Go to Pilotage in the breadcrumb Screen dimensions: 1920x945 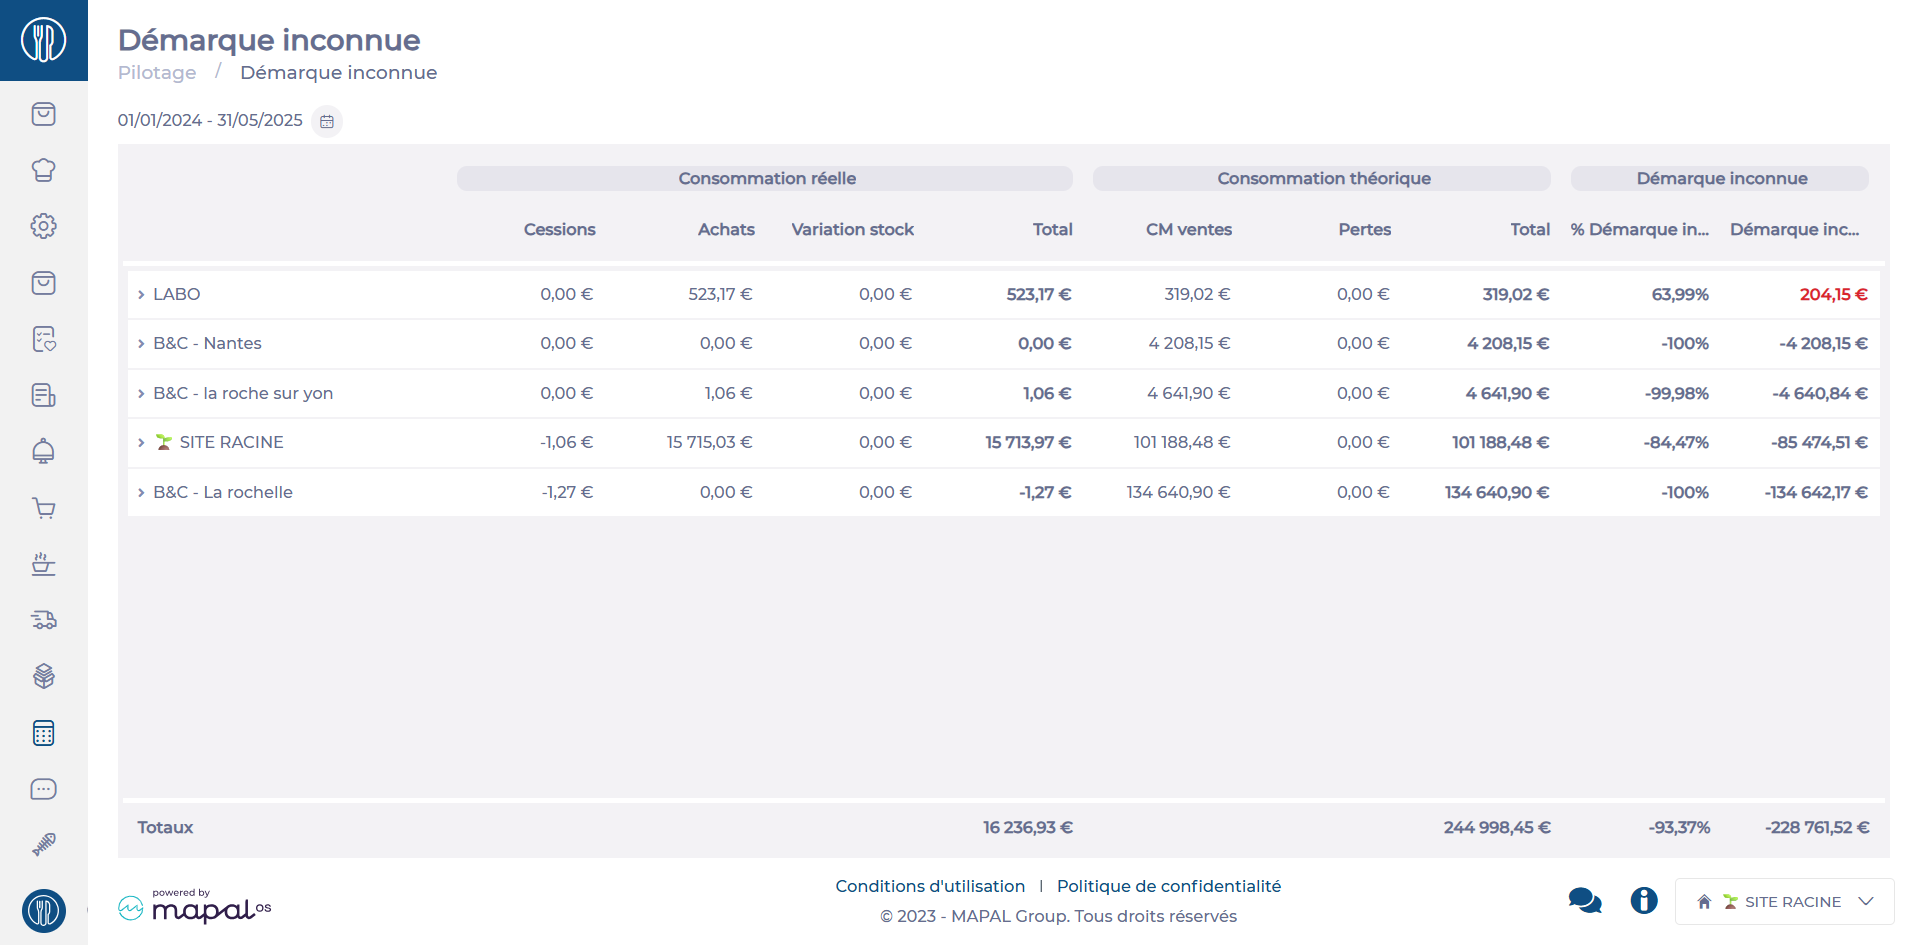point(157,73)
